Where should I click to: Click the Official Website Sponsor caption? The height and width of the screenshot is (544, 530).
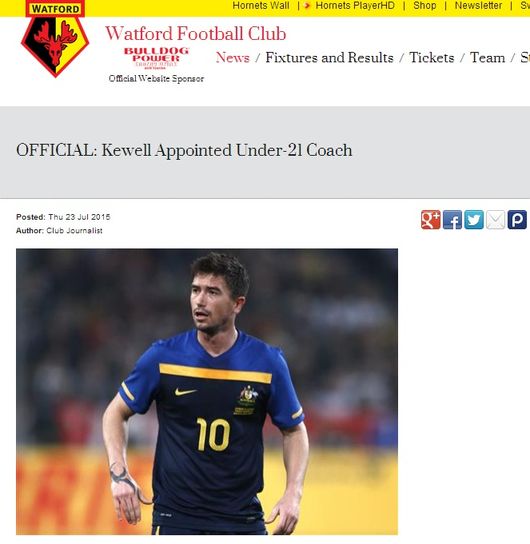point(156,79)
